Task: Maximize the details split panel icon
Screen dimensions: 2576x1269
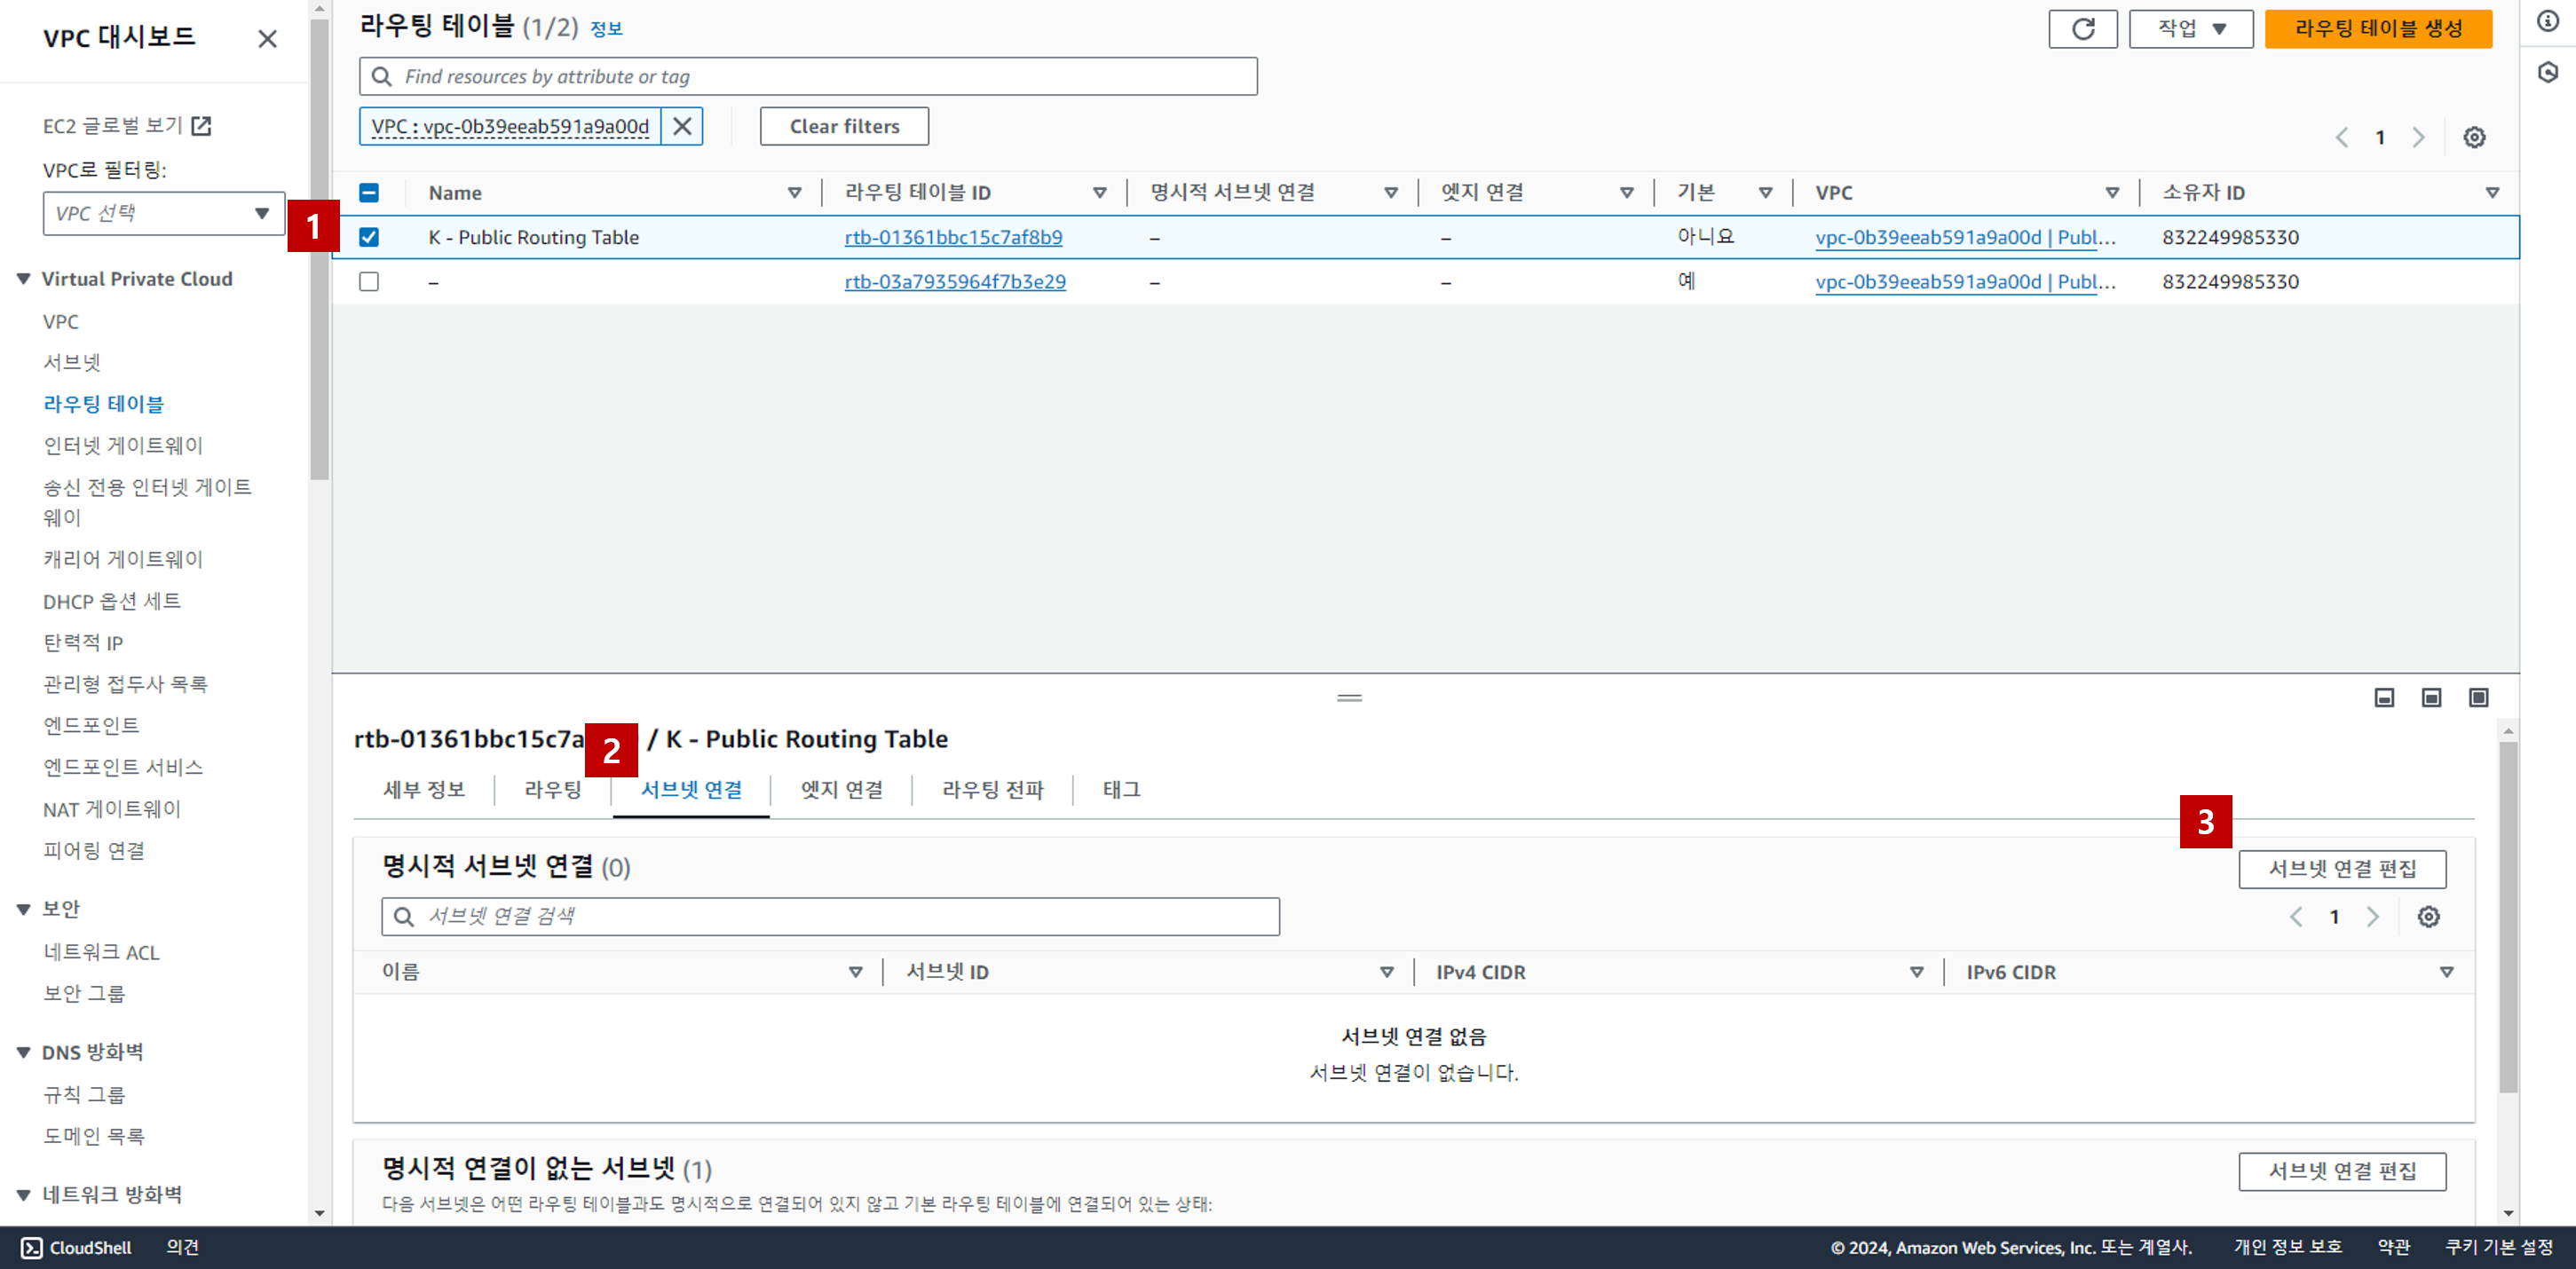Action: (2478, 697)
